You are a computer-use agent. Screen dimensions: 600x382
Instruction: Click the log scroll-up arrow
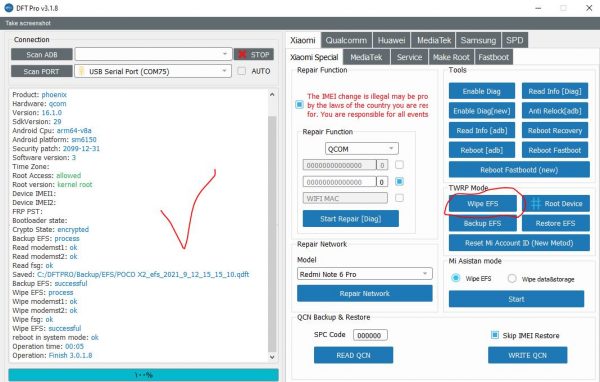click(x=272, y=94)
